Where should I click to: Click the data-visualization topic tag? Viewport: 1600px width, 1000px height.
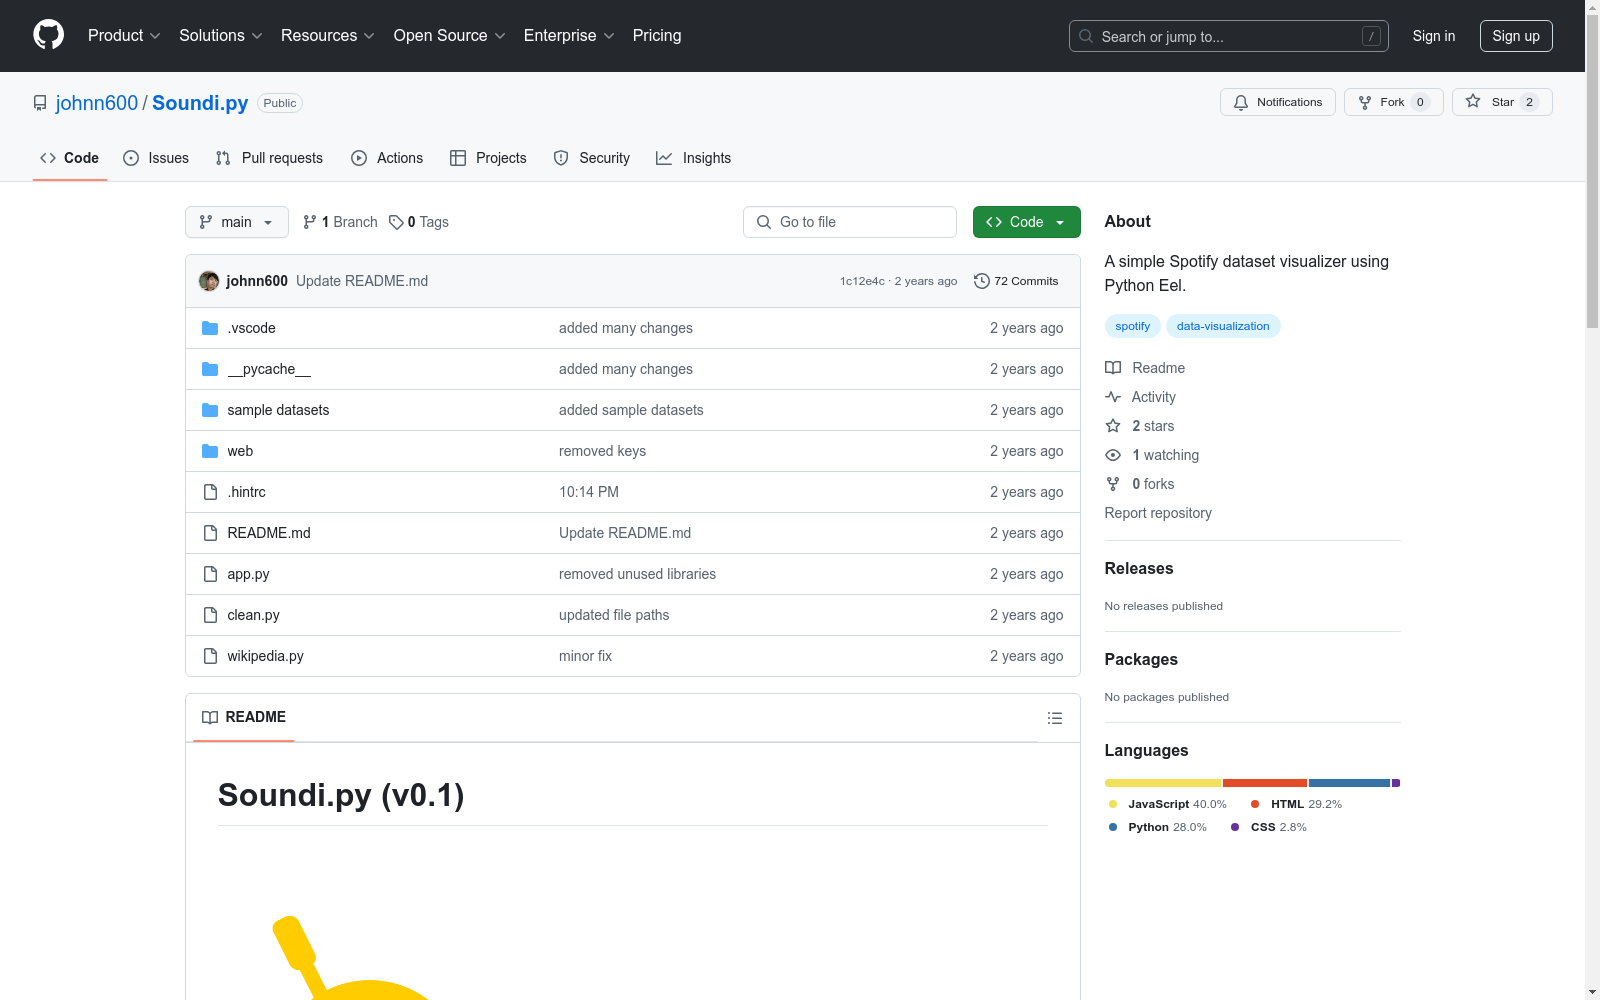point(1223,326)
